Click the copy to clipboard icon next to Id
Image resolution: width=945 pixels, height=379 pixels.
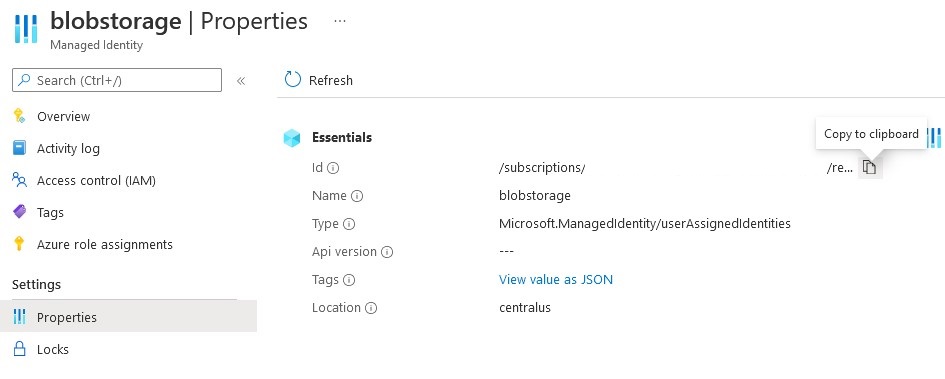coord(868,167)
